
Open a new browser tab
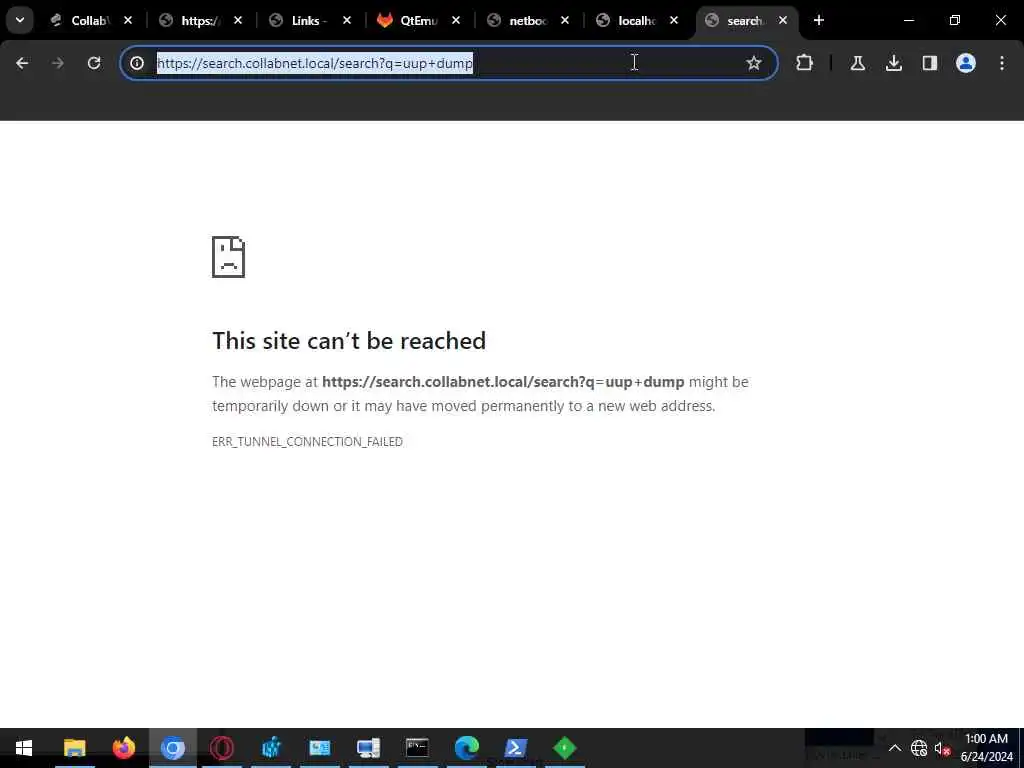point(819,20)
